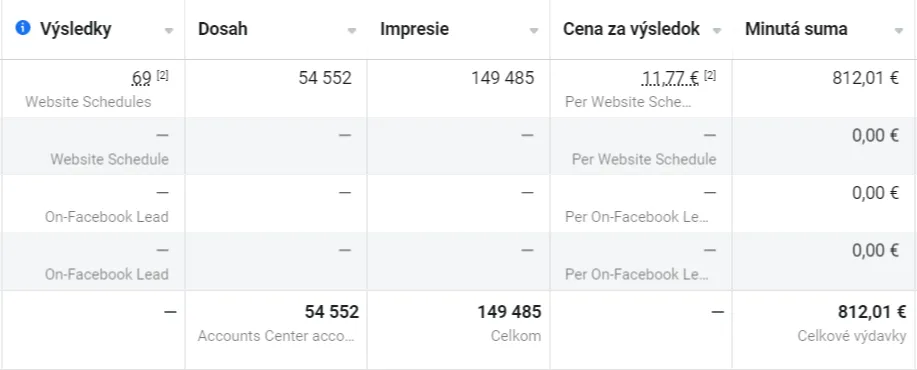Sort by Cena za výsledok header
The height and width of the screenshot is (370, 917).
tap(631, 29)
